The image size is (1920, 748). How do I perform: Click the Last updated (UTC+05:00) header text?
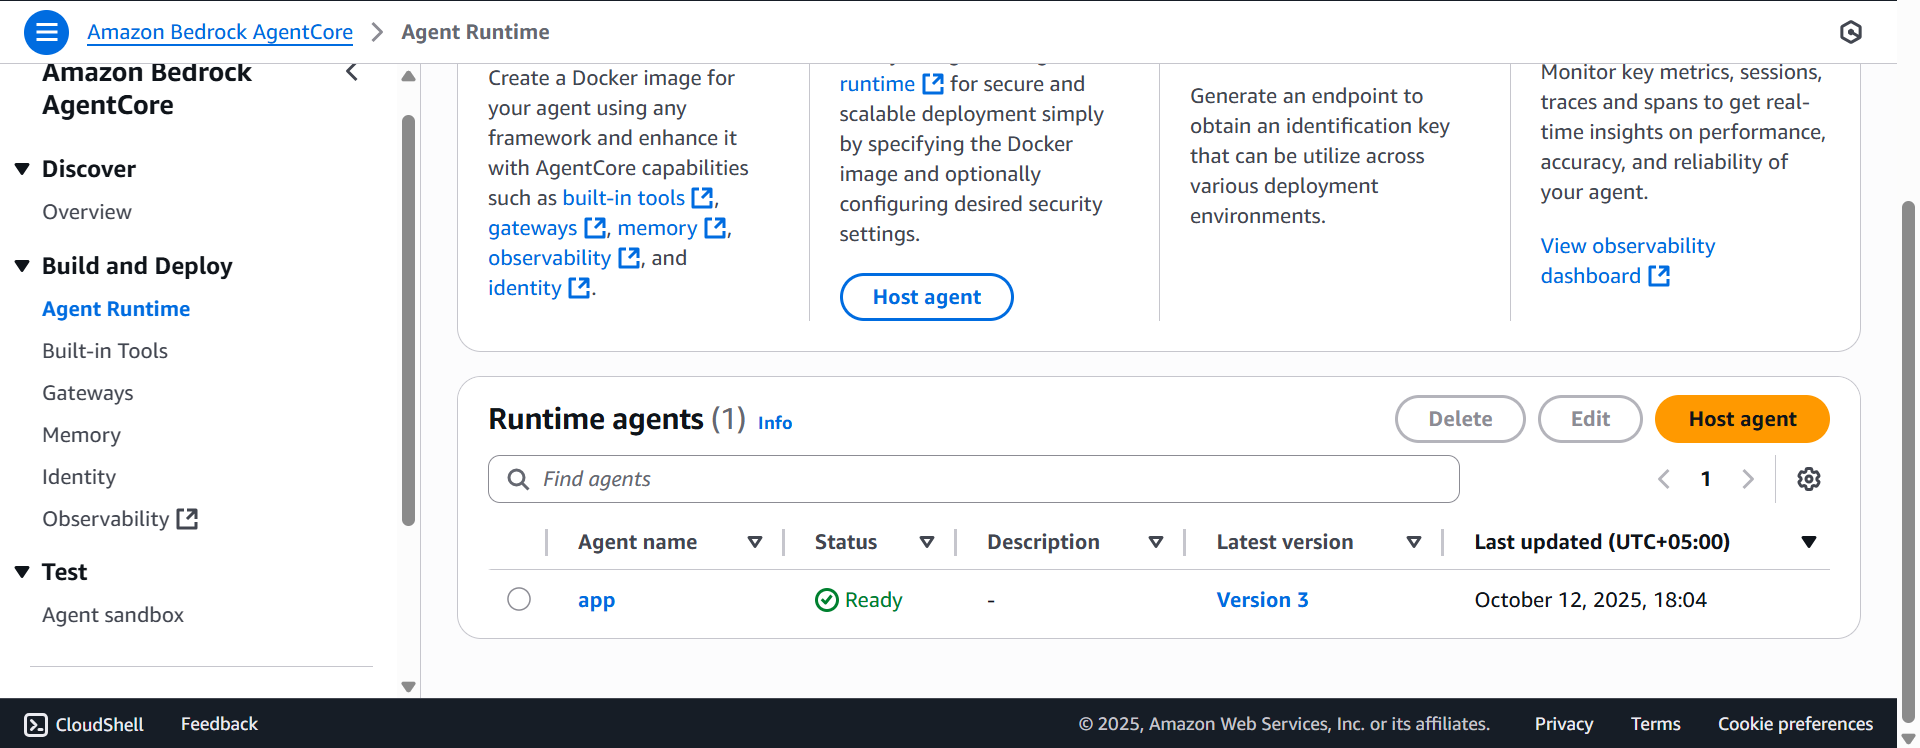coord(1602,542)
